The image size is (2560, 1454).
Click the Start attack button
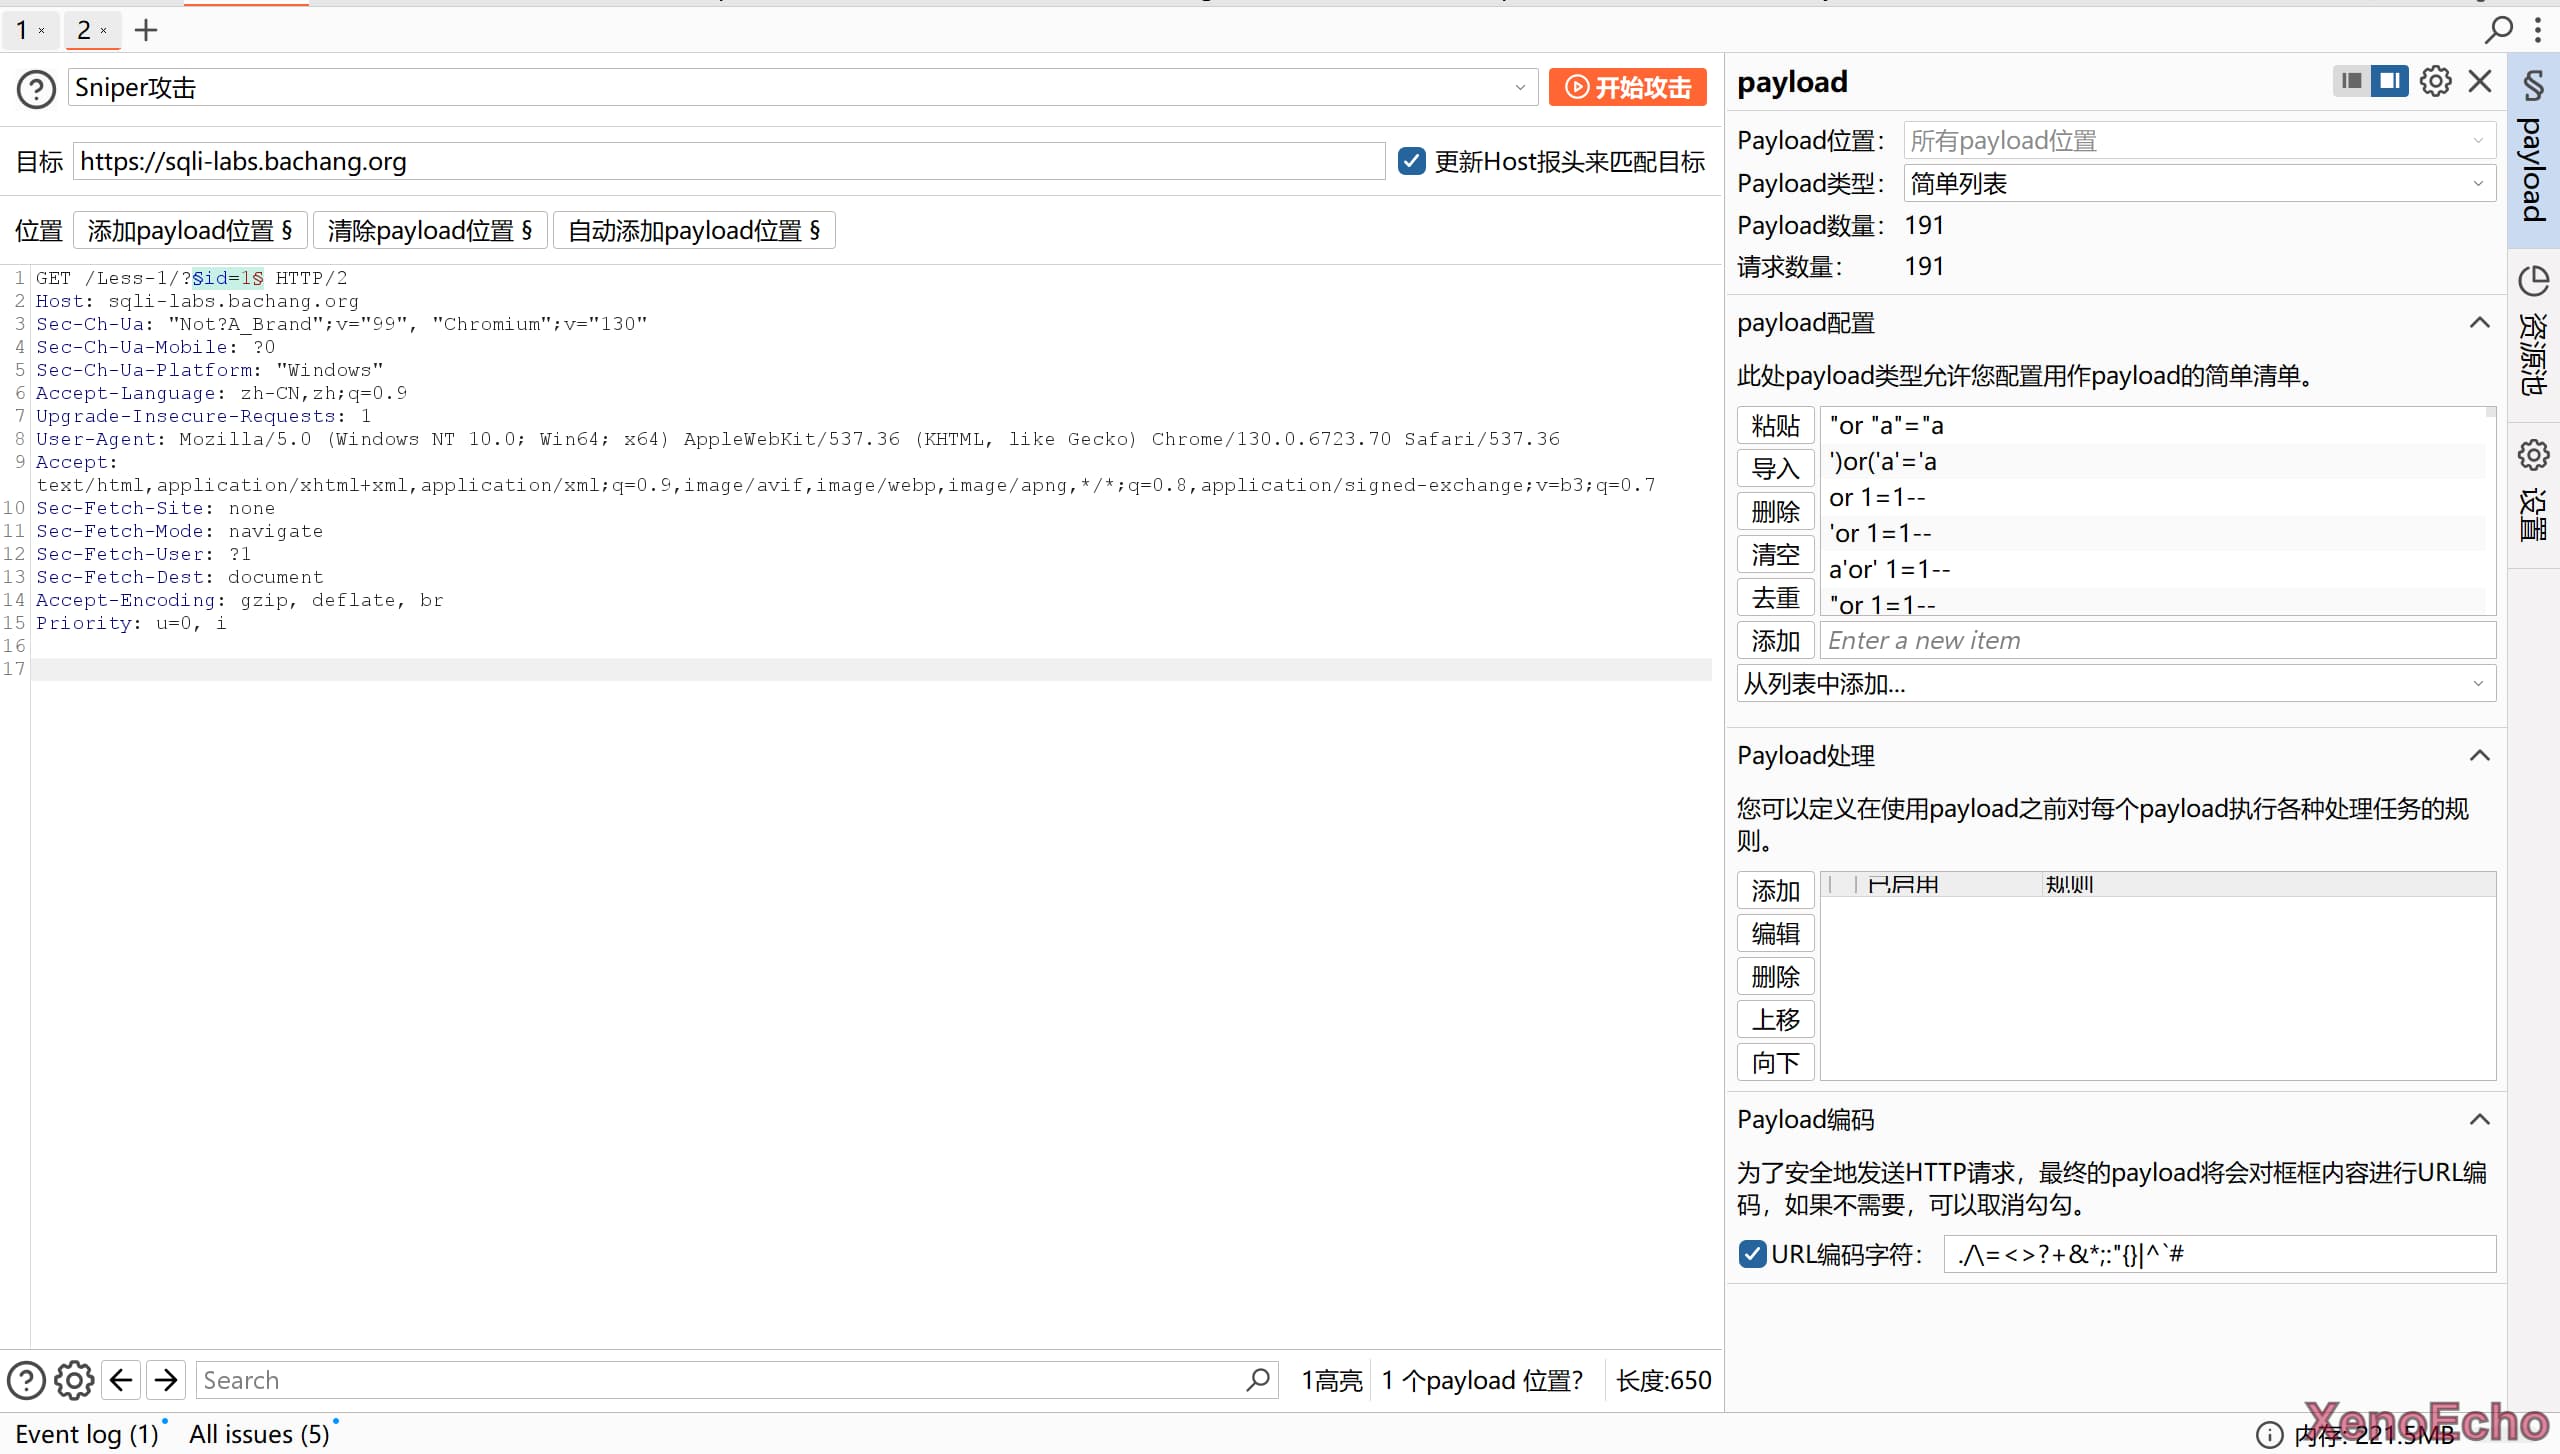[x=1627, y=88]
